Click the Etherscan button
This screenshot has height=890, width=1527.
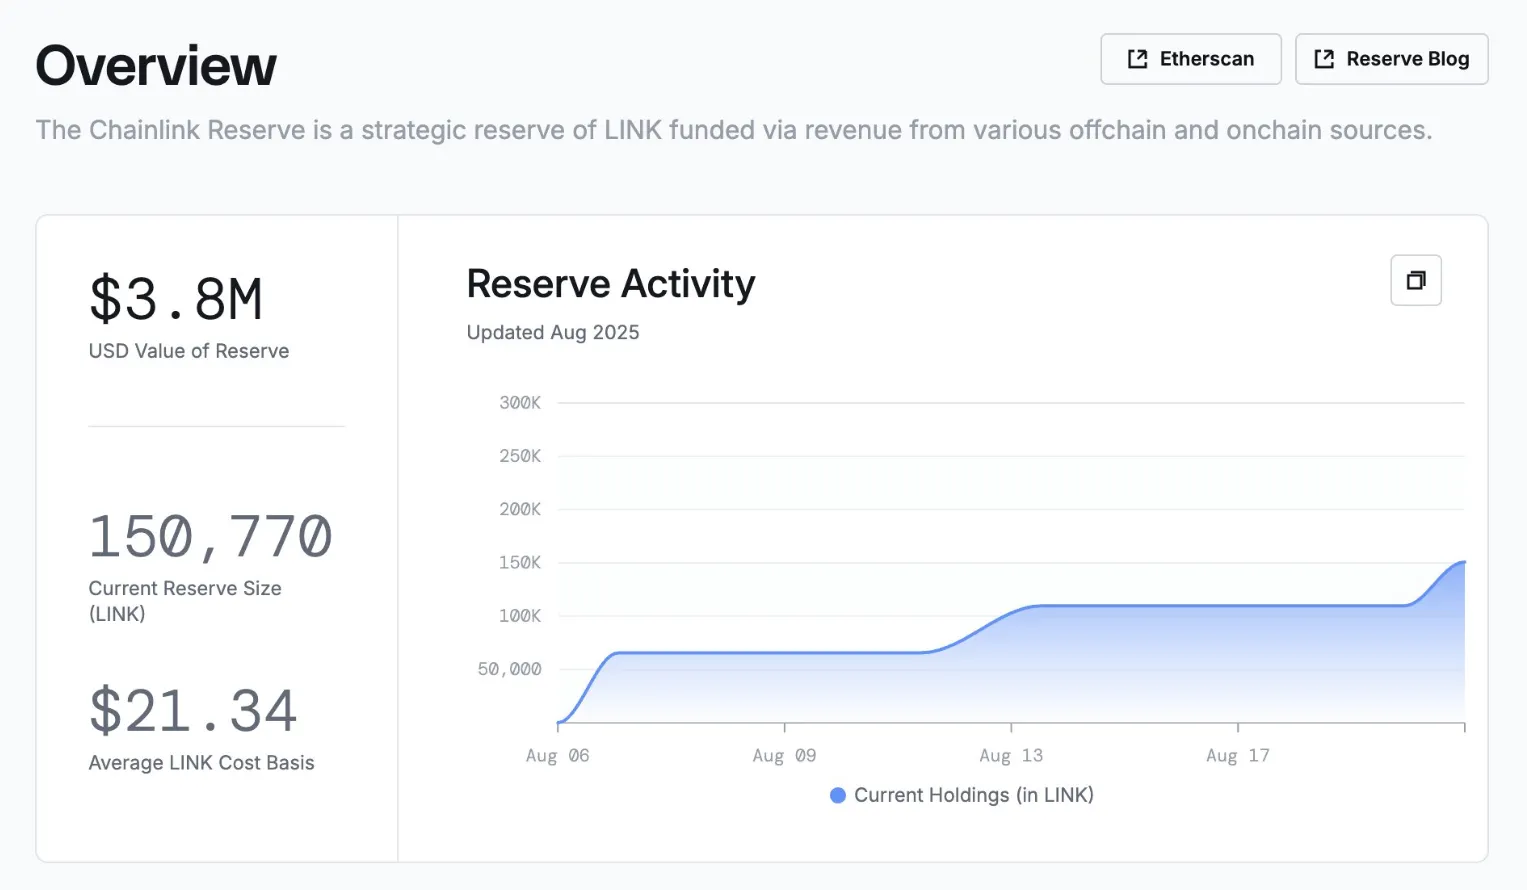tap(1190, 59)
